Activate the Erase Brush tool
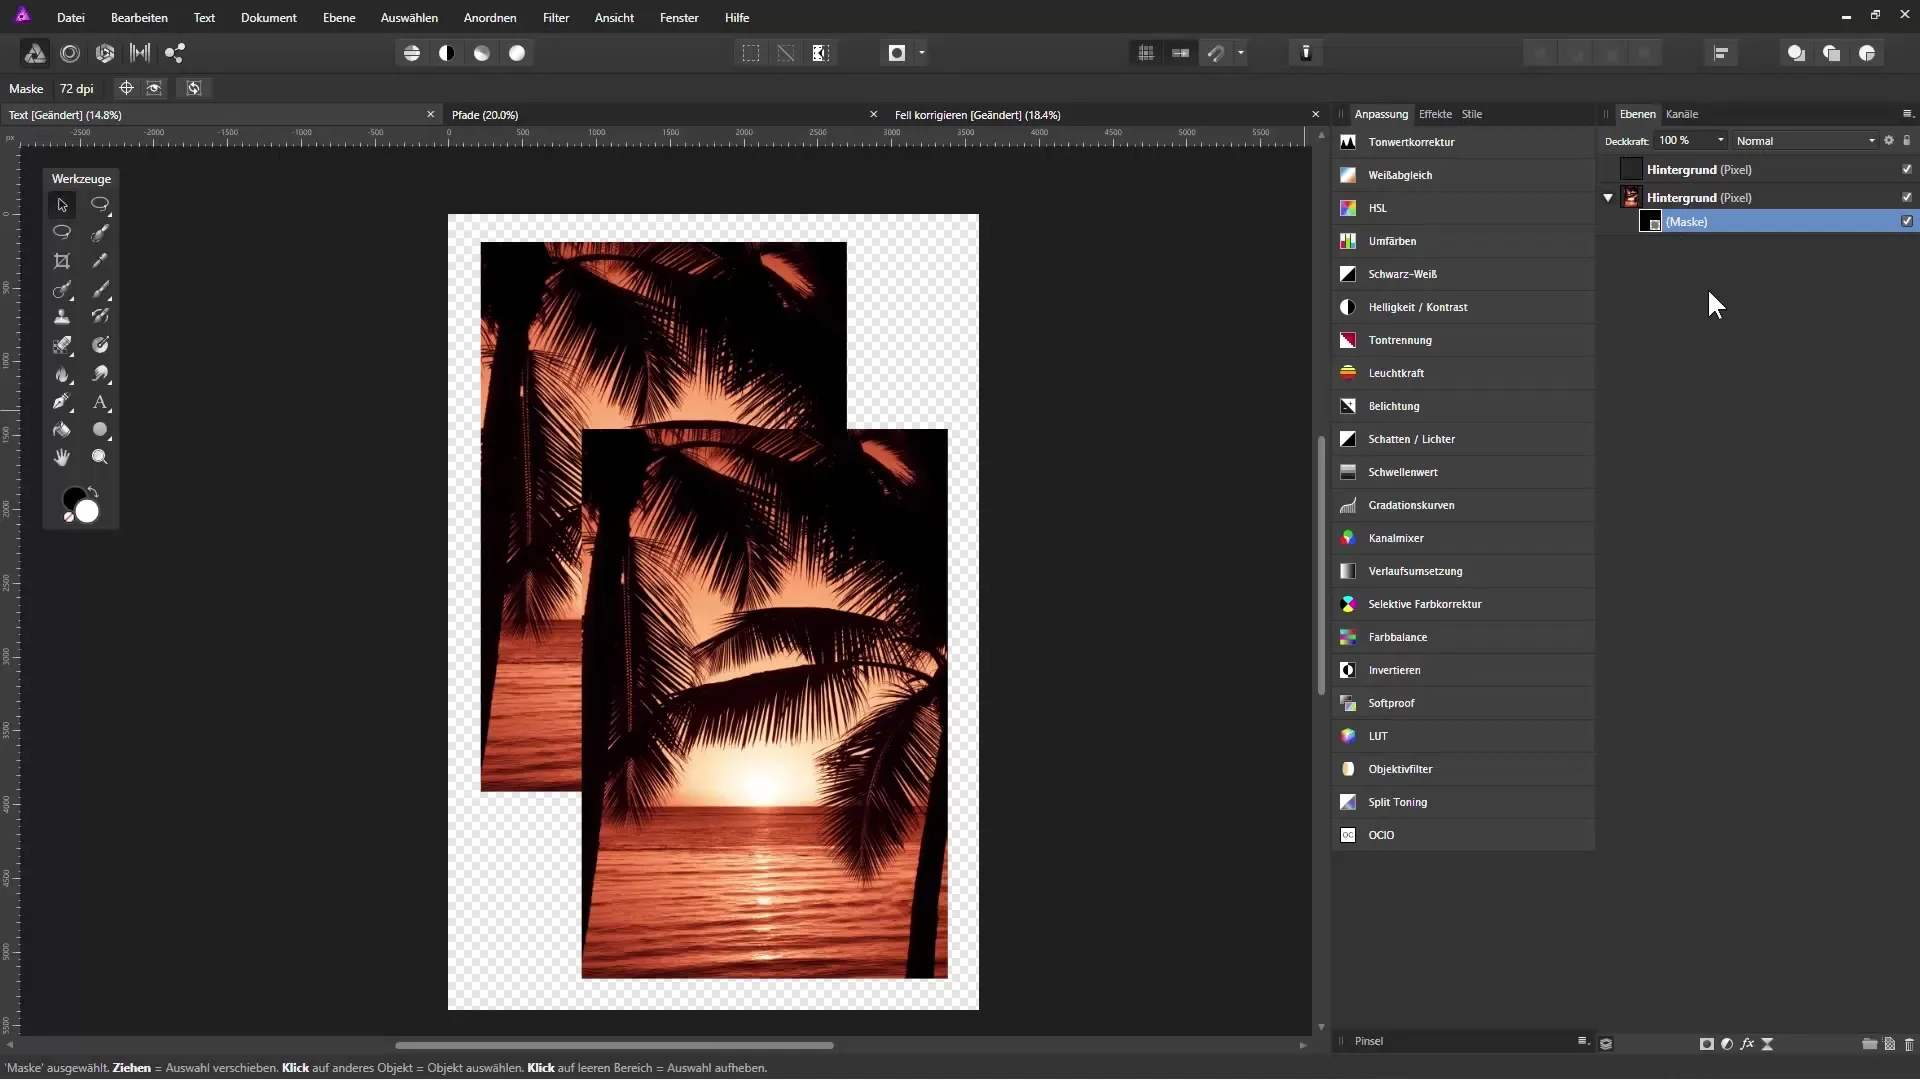1920x1080 pixels. coord(62,345)
